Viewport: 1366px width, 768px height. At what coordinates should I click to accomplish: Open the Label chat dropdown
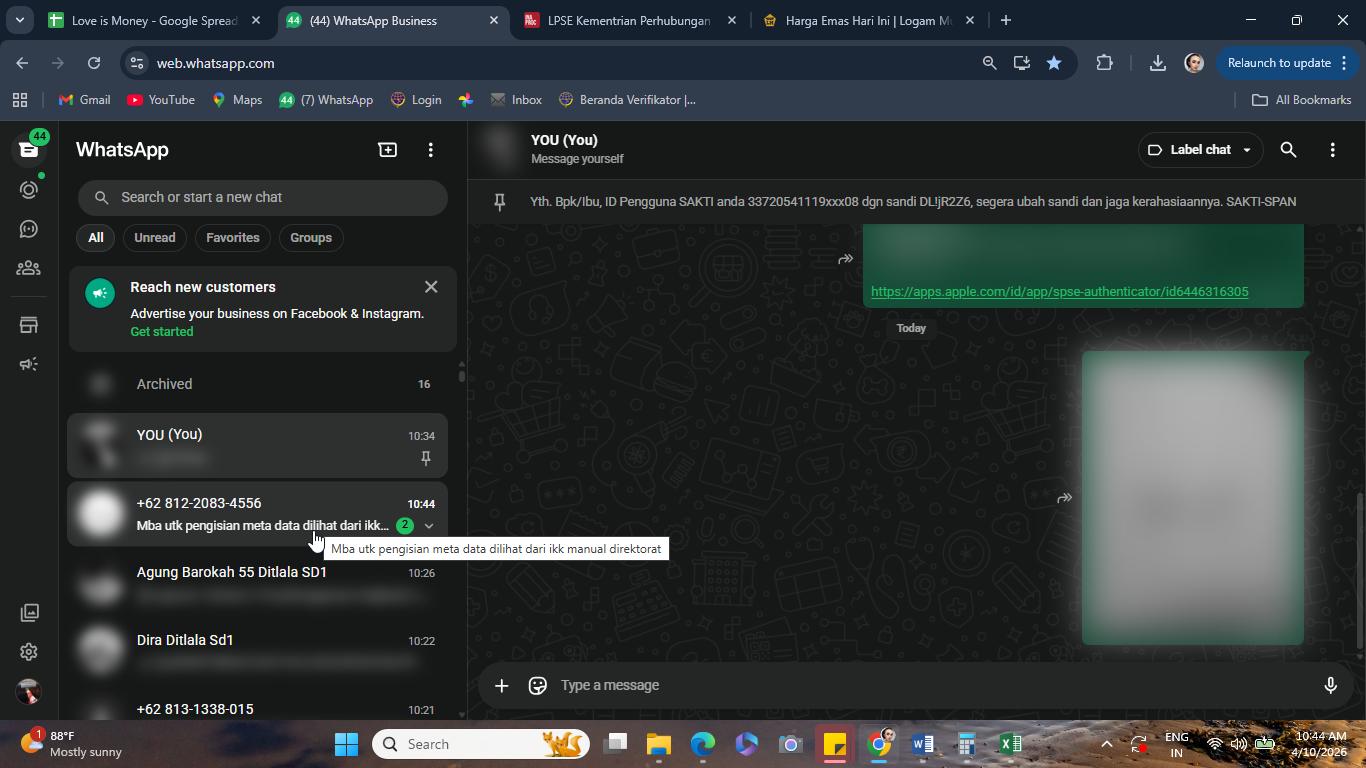click(1200, 150)
